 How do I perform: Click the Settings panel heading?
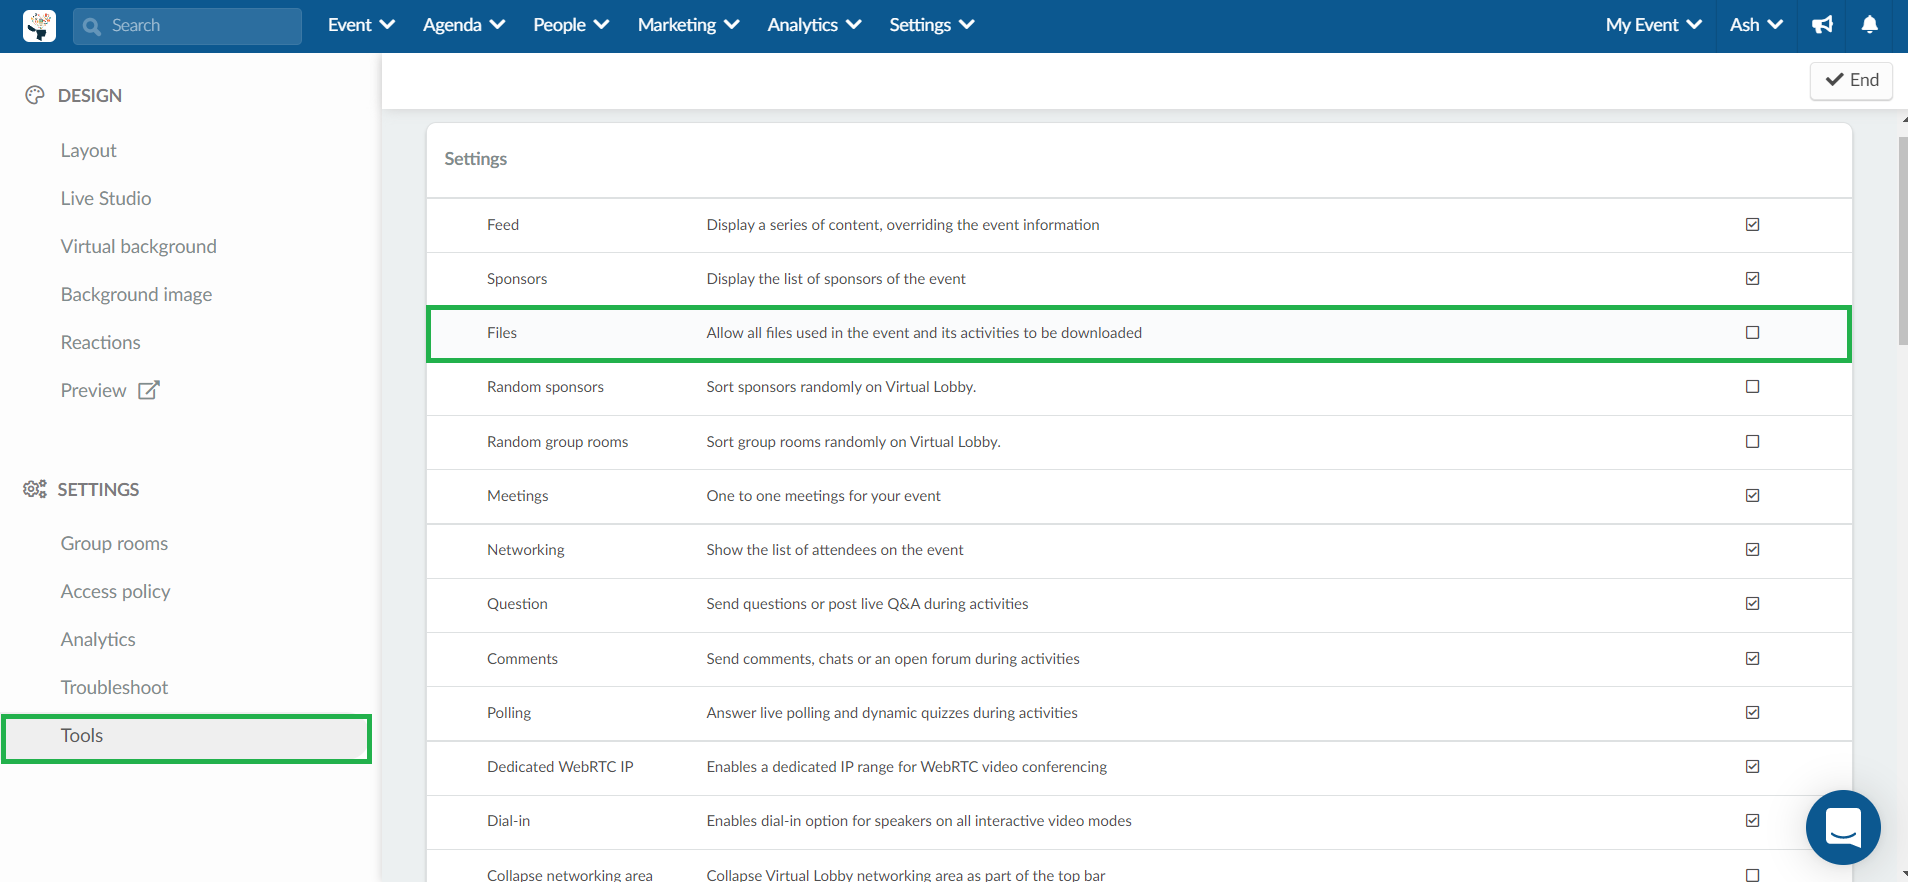[476, 159]
